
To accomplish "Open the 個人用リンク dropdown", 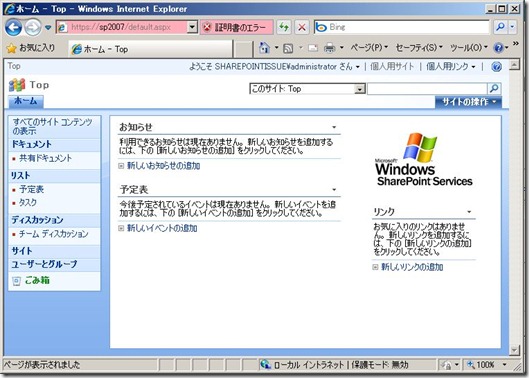I will [450, 66].
